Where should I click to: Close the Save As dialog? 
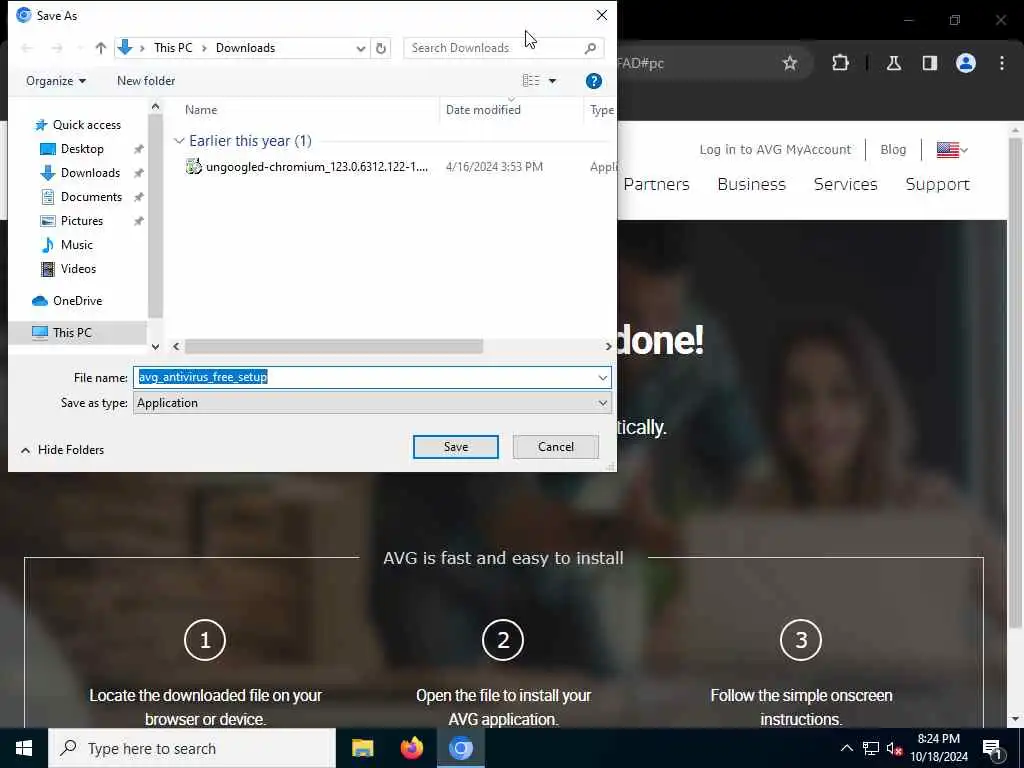[601, 15]
